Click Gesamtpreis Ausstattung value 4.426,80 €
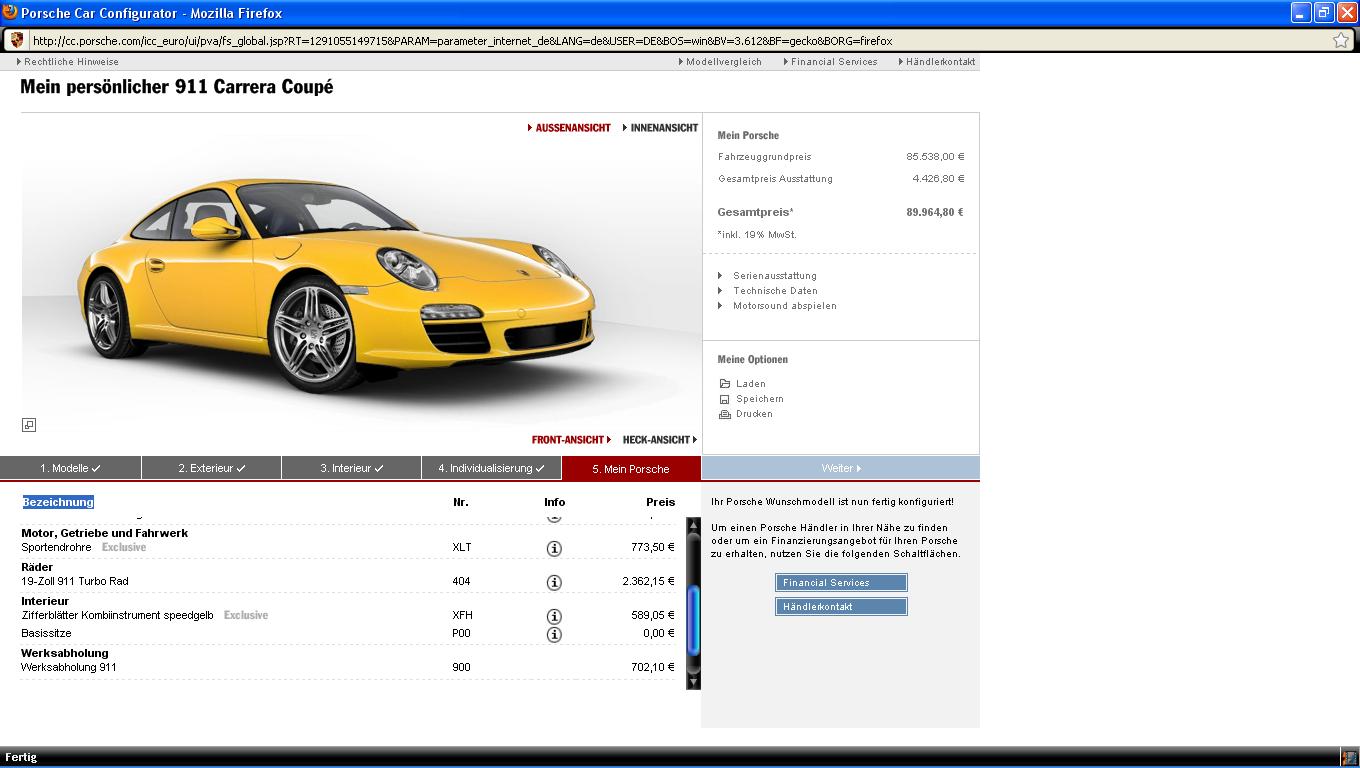The width and height of the screenshot is (1360, 768). point(938,179)
